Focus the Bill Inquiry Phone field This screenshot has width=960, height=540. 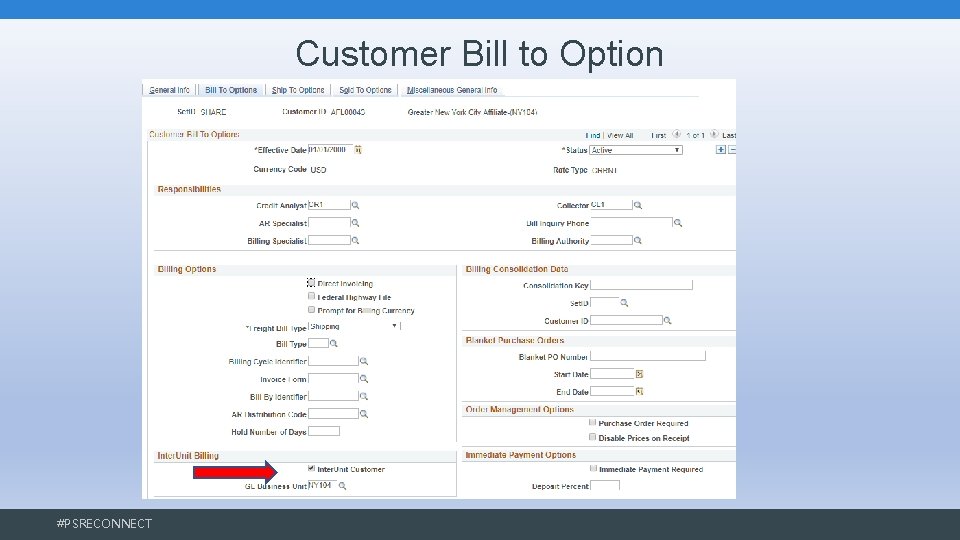pos(631,223)
